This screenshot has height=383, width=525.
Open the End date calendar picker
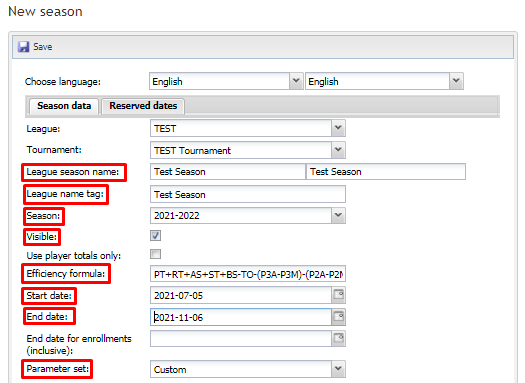pos(339,317)
